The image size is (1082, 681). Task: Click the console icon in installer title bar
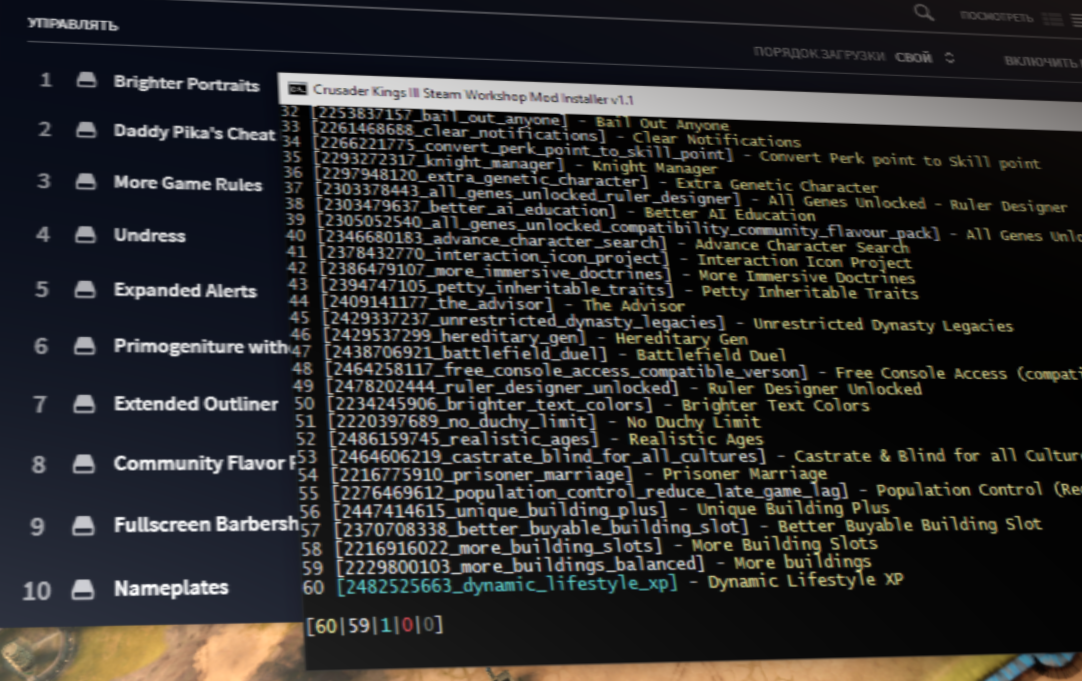tap(297, 89)
